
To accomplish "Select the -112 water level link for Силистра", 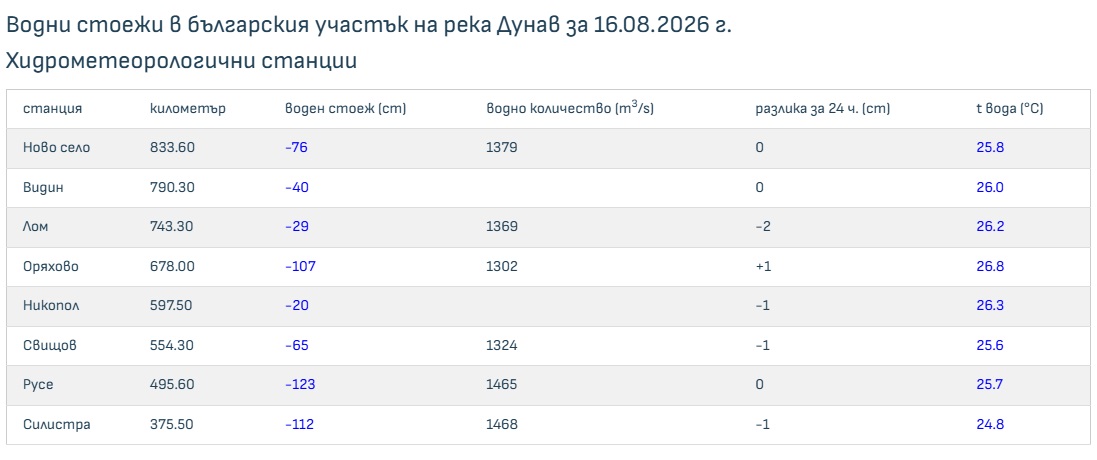I will tap(299, 424).
